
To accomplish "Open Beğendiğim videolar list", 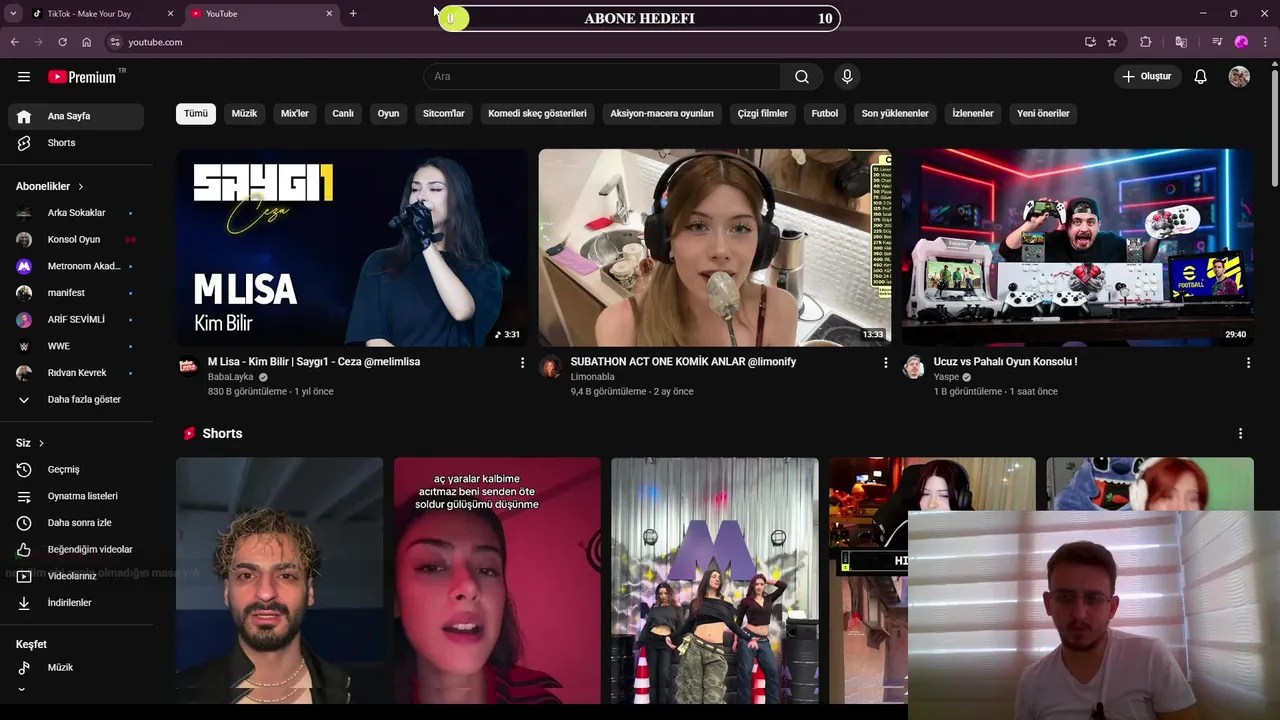I will click(x=76, y=550).
